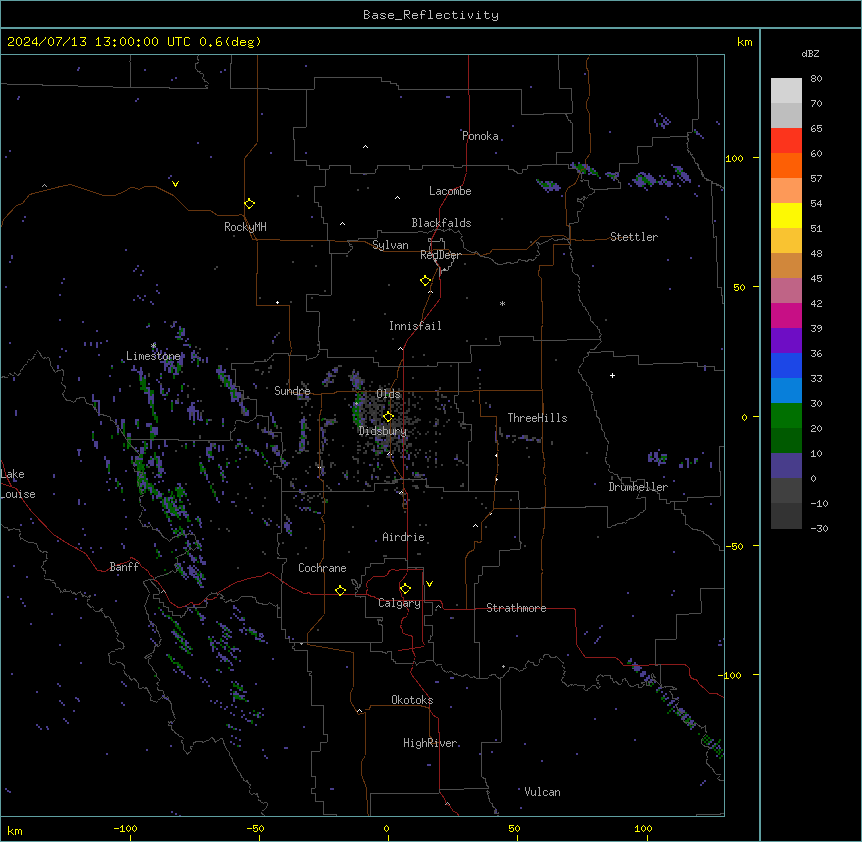This screenshot has width=862, height=842.
Task: Pick the blue 33-36 dBZ legend swatch
Action: (x=786, y=365)
